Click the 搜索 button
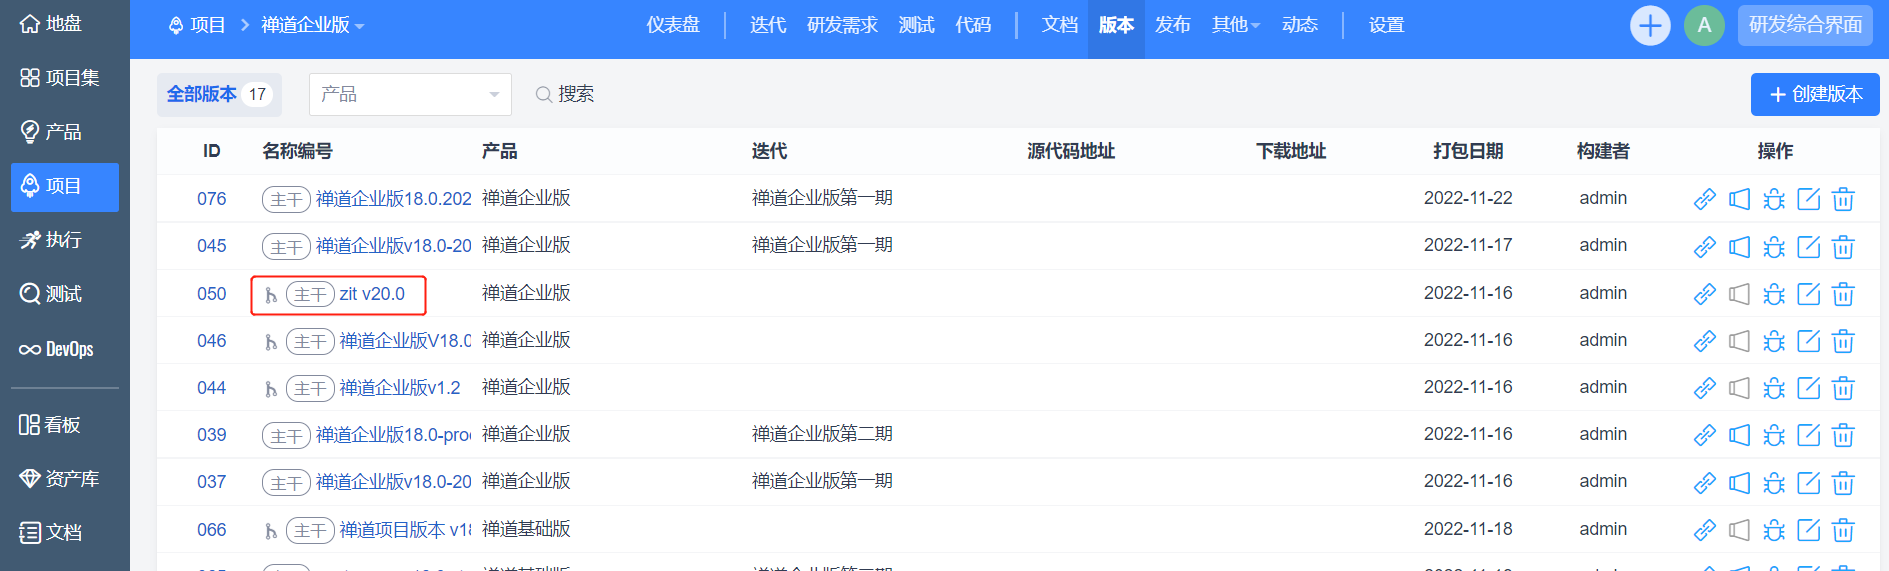 pos(565,94)
